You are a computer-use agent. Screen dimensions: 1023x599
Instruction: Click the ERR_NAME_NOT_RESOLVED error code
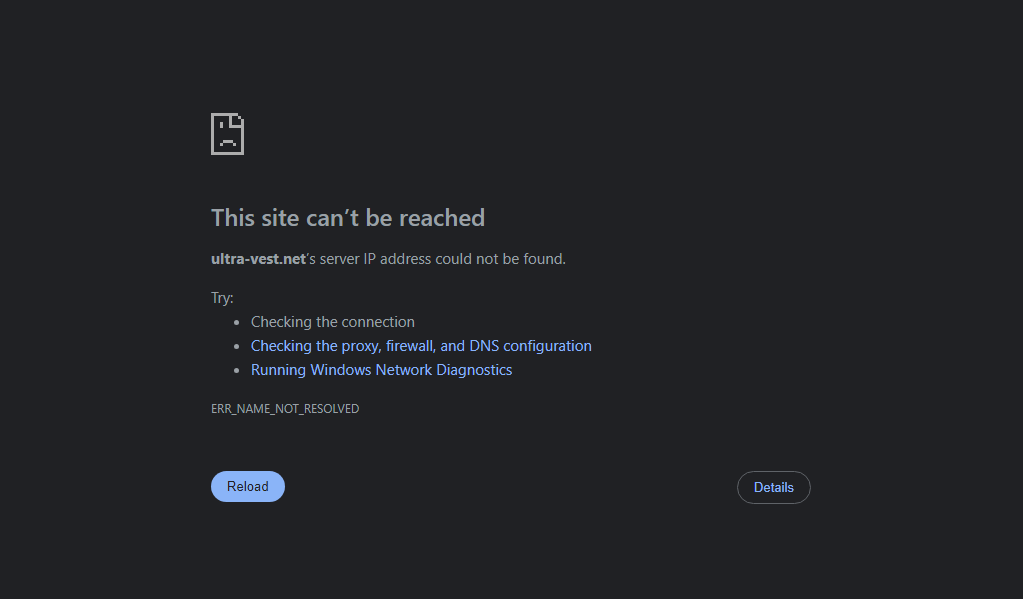(285, 408)
